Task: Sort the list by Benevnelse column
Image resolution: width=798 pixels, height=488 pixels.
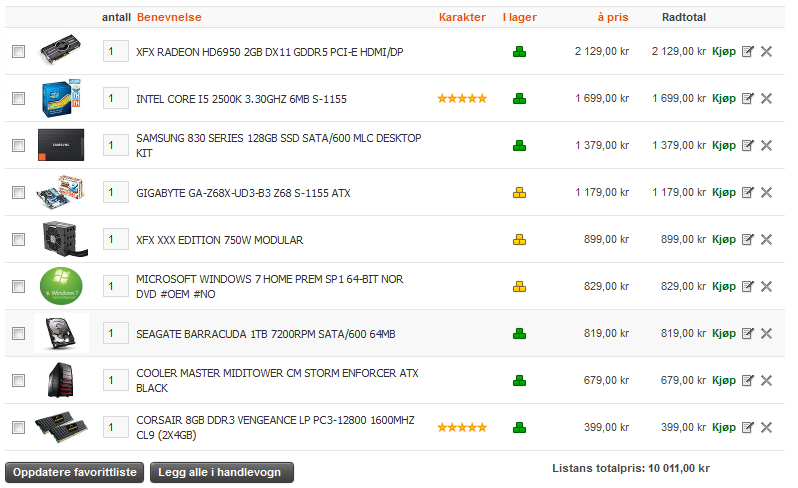Action: (169, 17)
